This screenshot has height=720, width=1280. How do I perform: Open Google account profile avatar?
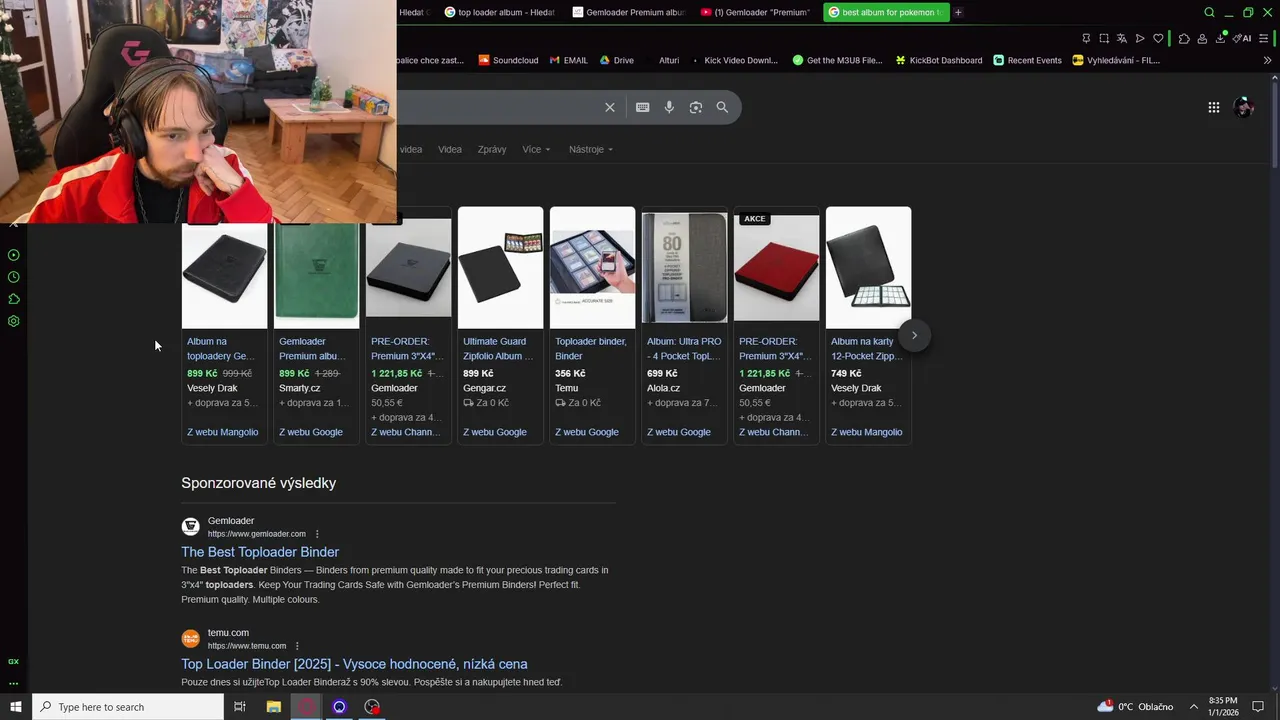pos(1244,107)
